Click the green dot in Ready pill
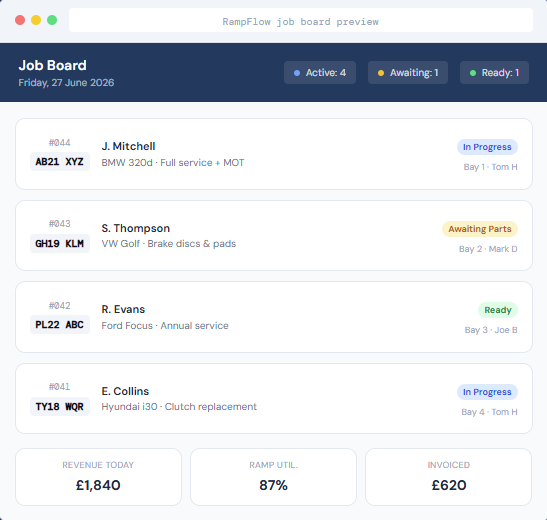Image resolution: width=547 pixels, height=520 pixels. tap(473, 73)
